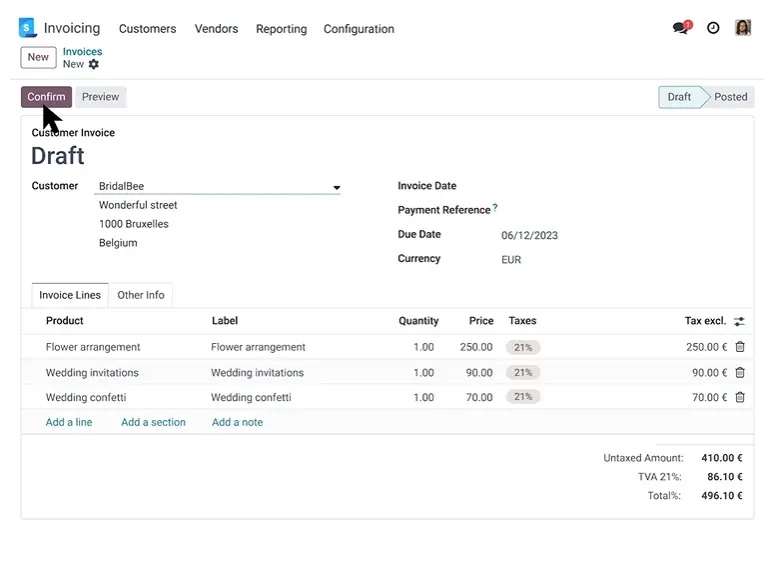The height and width of the screenshot is (588, 776).
Task: Click the price 250.00 cell
Action: [476, 347]
